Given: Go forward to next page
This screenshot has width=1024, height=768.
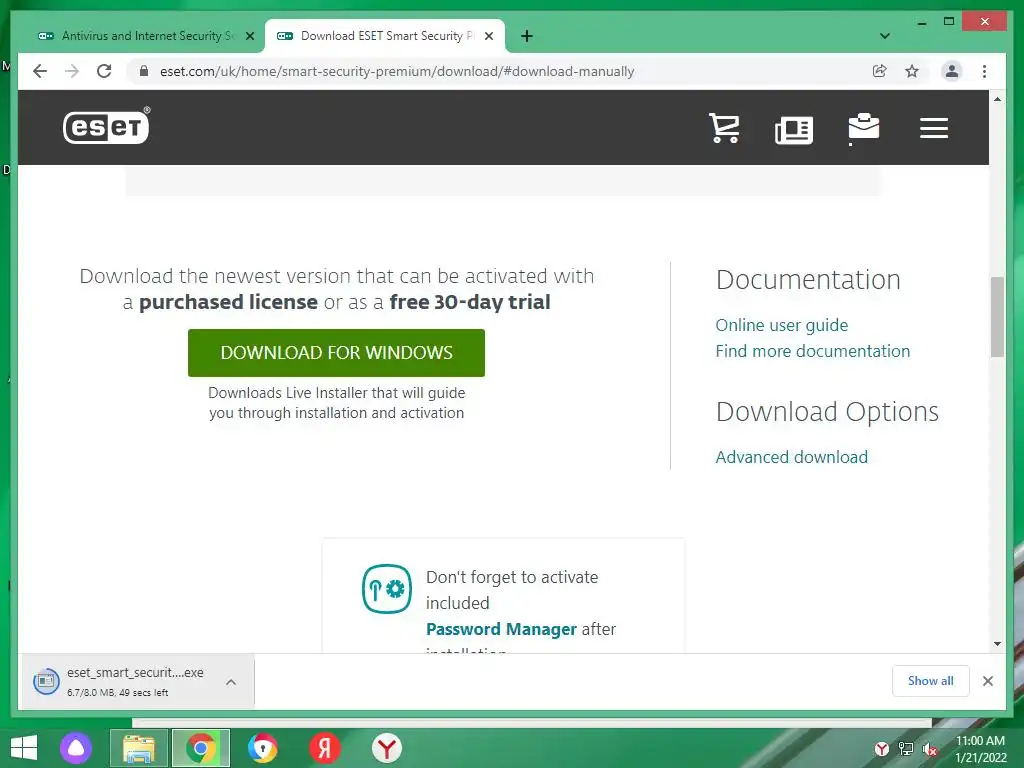Looking at the screenshot, I should point(72,71).
